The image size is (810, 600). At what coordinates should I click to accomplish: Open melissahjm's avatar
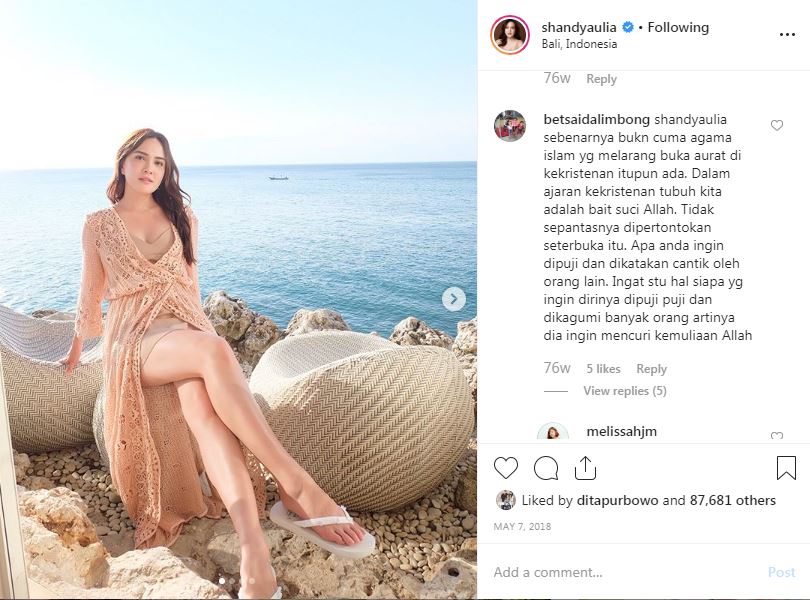point(553,434)
